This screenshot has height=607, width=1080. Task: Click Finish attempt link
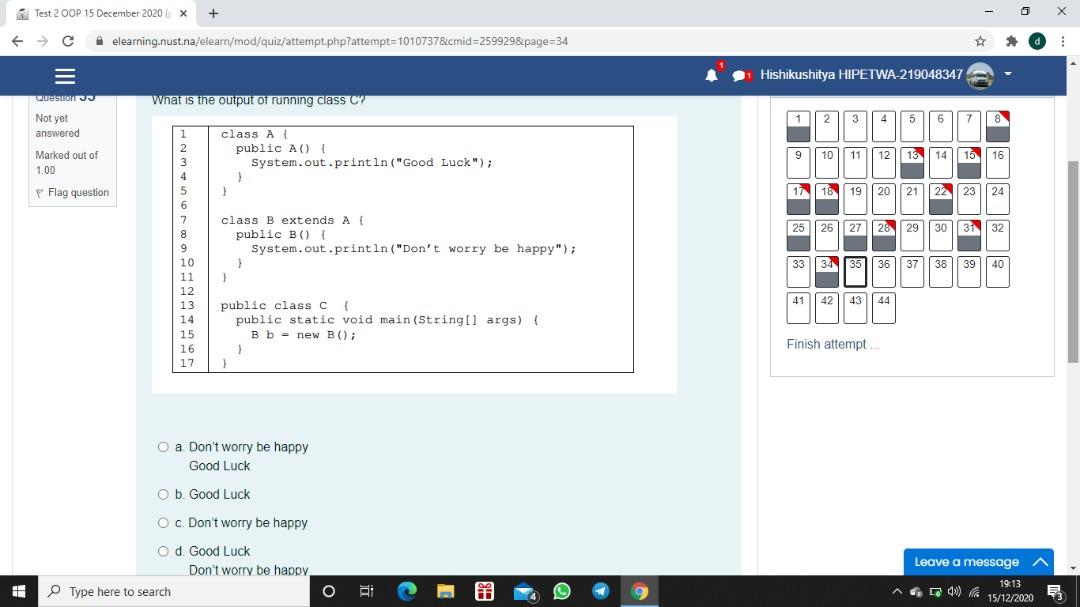click(833, 344)
